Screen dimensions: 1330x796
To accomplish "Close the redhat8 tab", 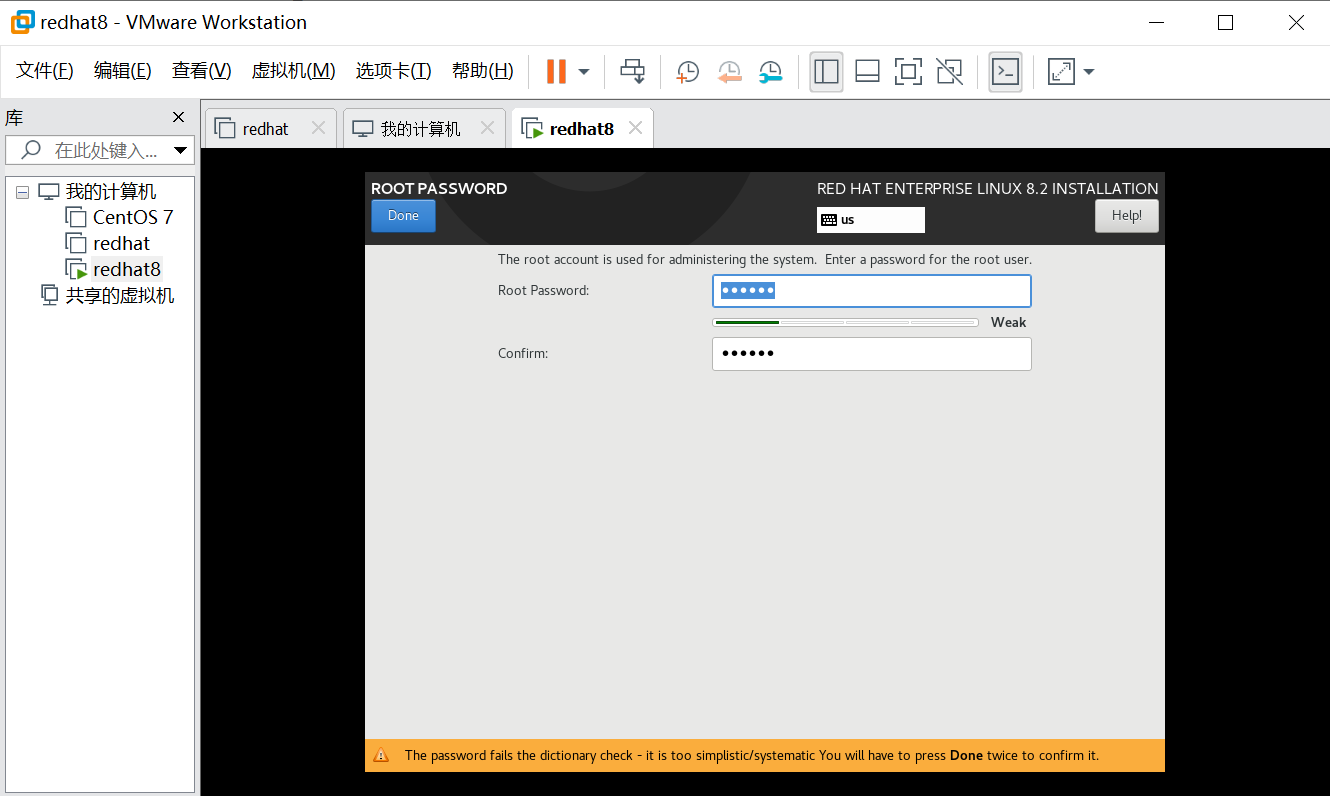I will click(x=635, y=128).
